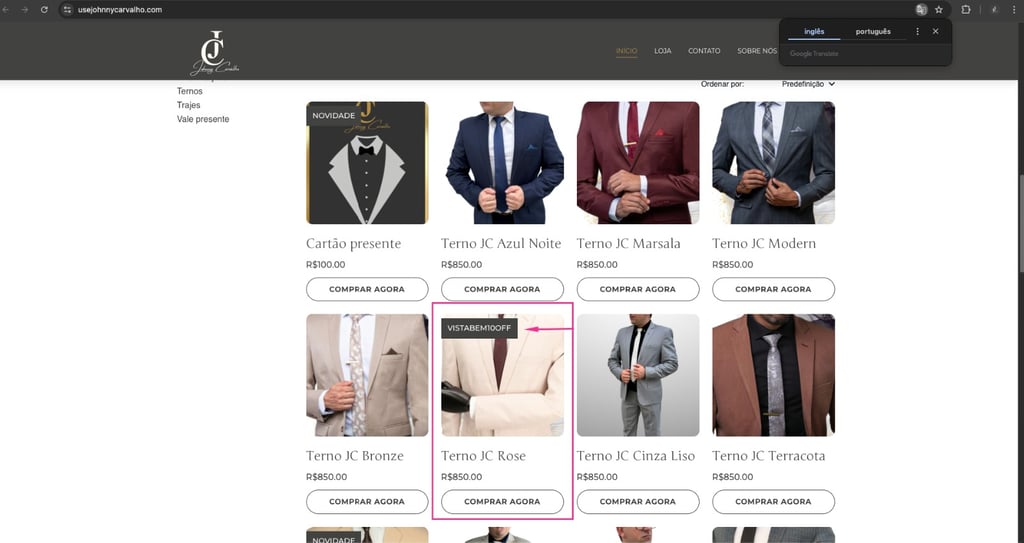
Task: Open the browser extensions puzzle icon
Action: 966,10
